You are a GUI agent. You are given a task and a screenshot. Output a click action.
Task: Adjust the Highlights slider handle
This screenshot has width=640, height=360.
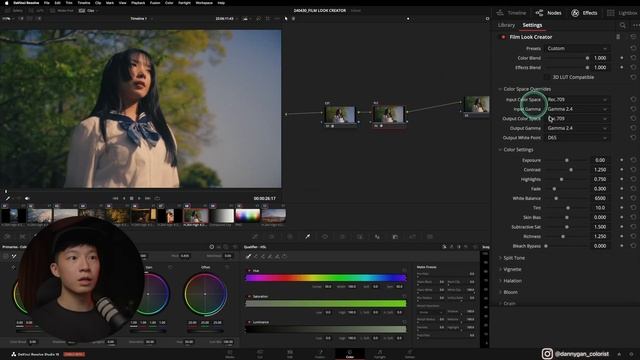[x=562, y=179]
